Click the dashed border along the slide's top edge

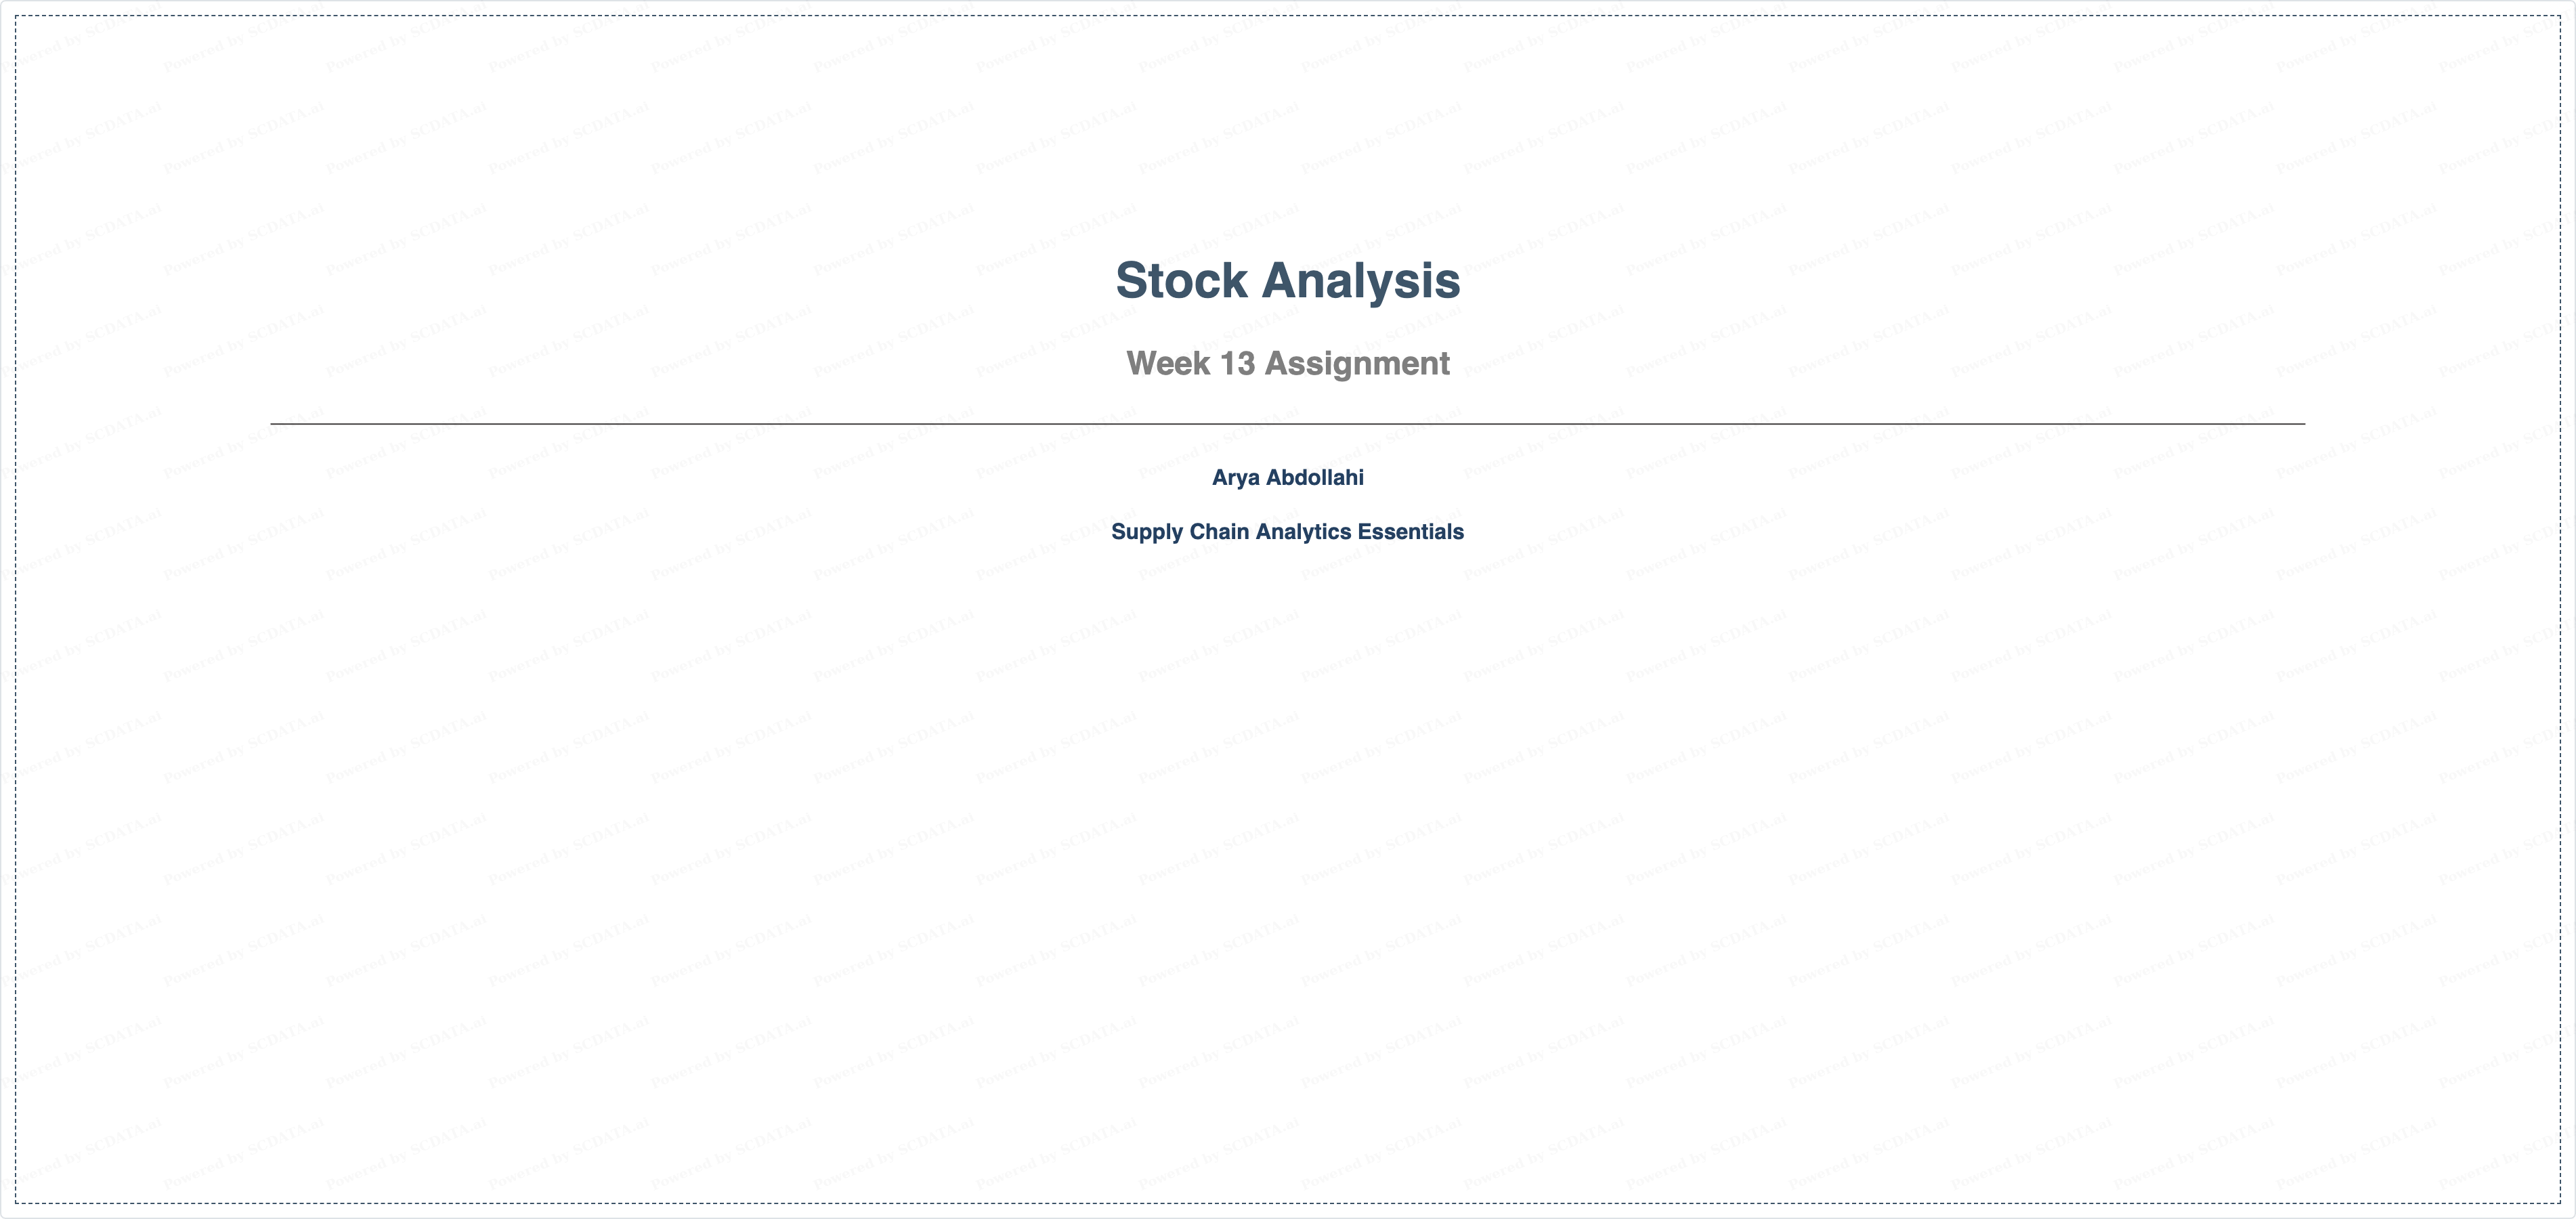tap(1288, 15)
